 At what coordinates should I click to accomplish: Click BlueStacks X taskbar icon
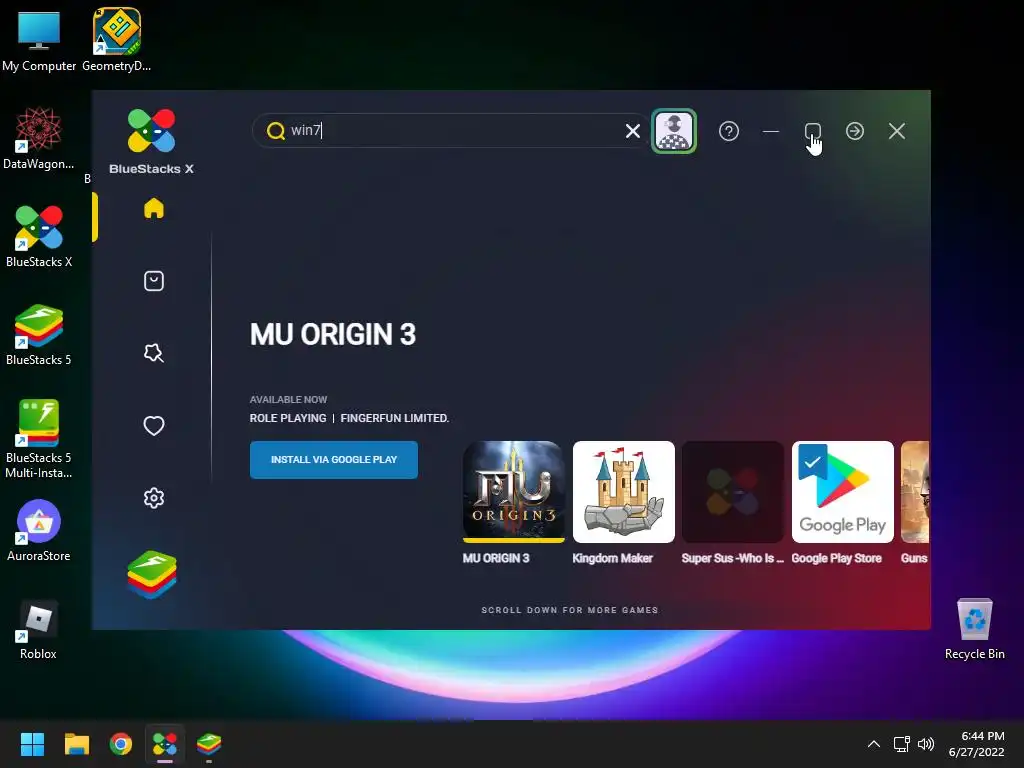[165, 744]
